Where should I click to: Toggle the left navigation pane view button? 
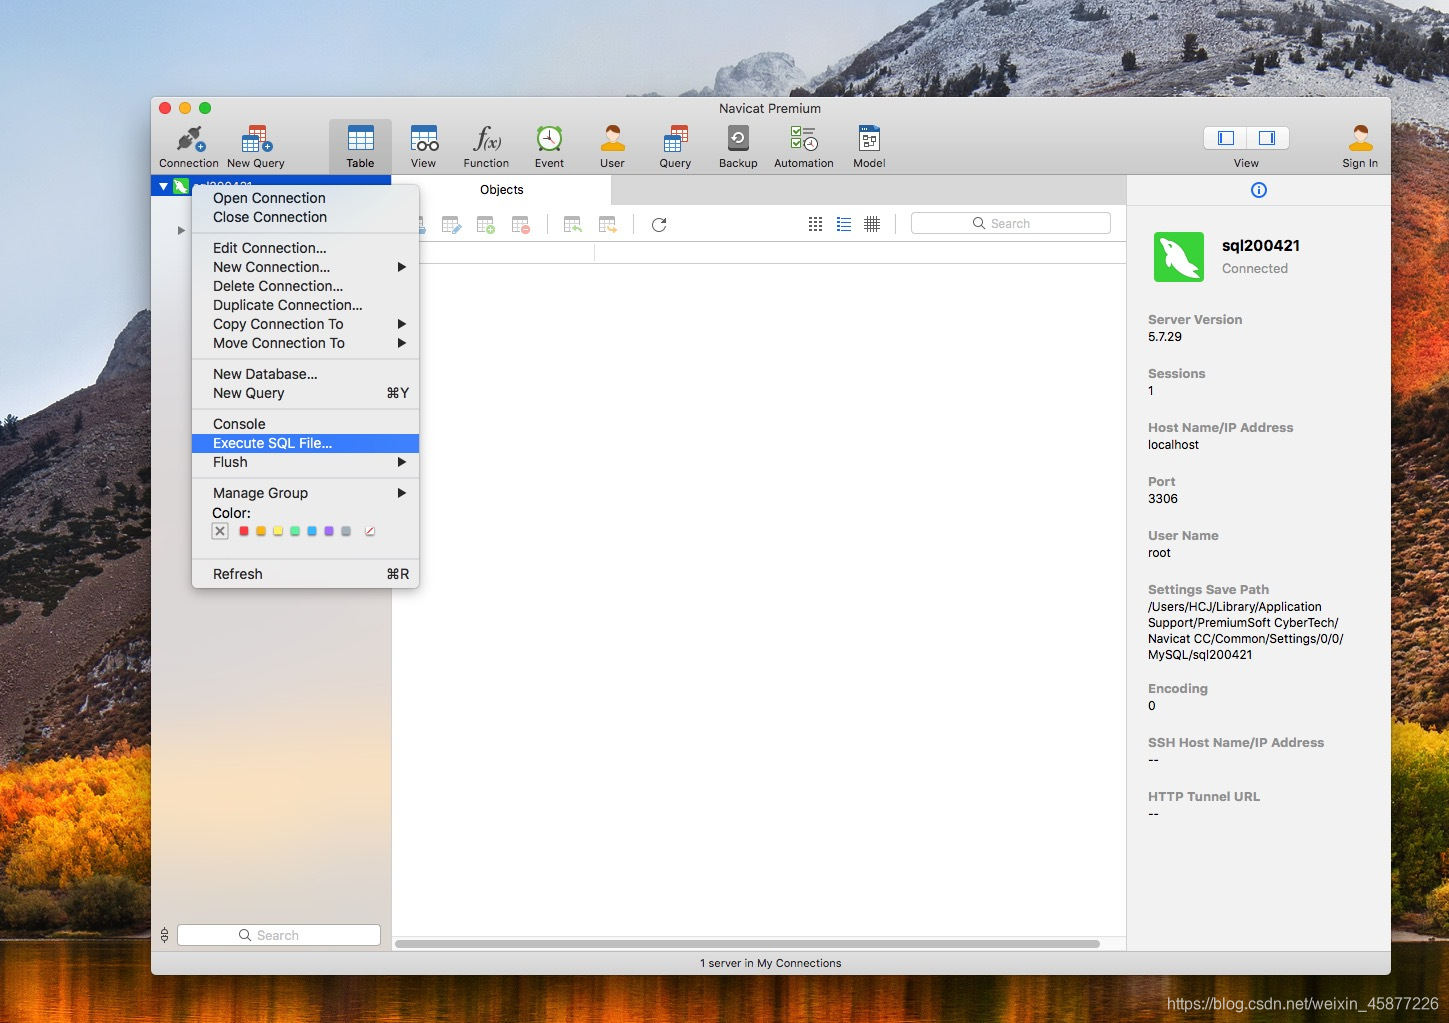pos(1226,138)
